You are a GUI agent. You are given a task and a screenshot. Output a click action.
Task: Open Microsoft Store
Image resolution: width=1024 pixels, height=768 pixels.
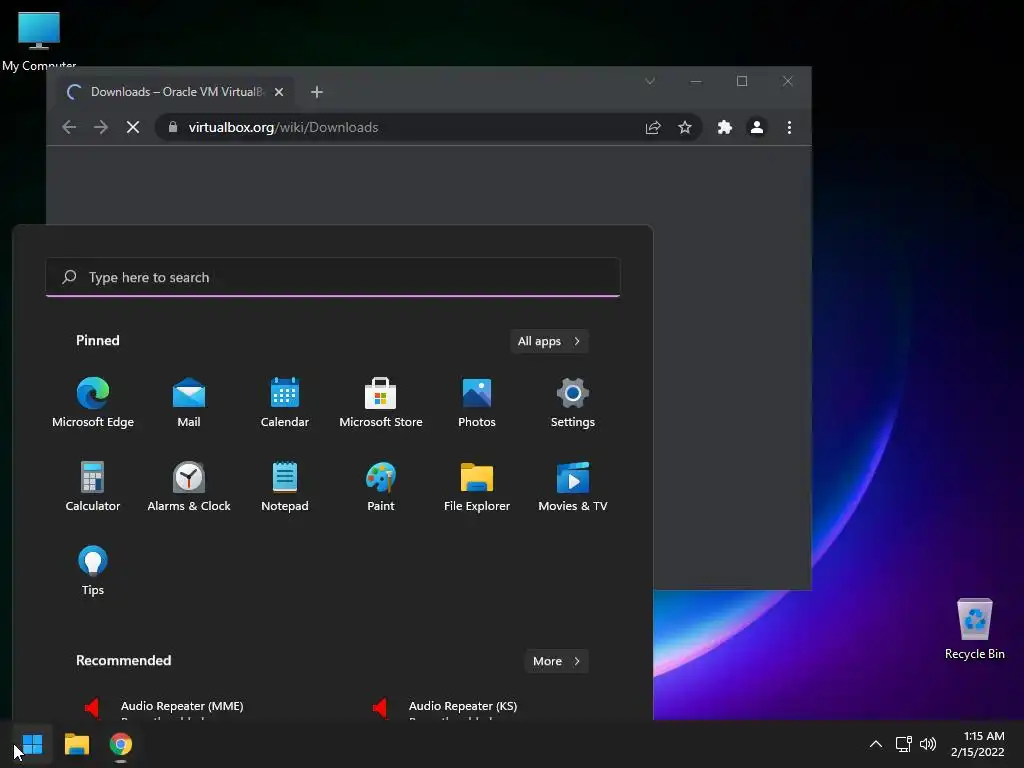[x=381, y=402]
